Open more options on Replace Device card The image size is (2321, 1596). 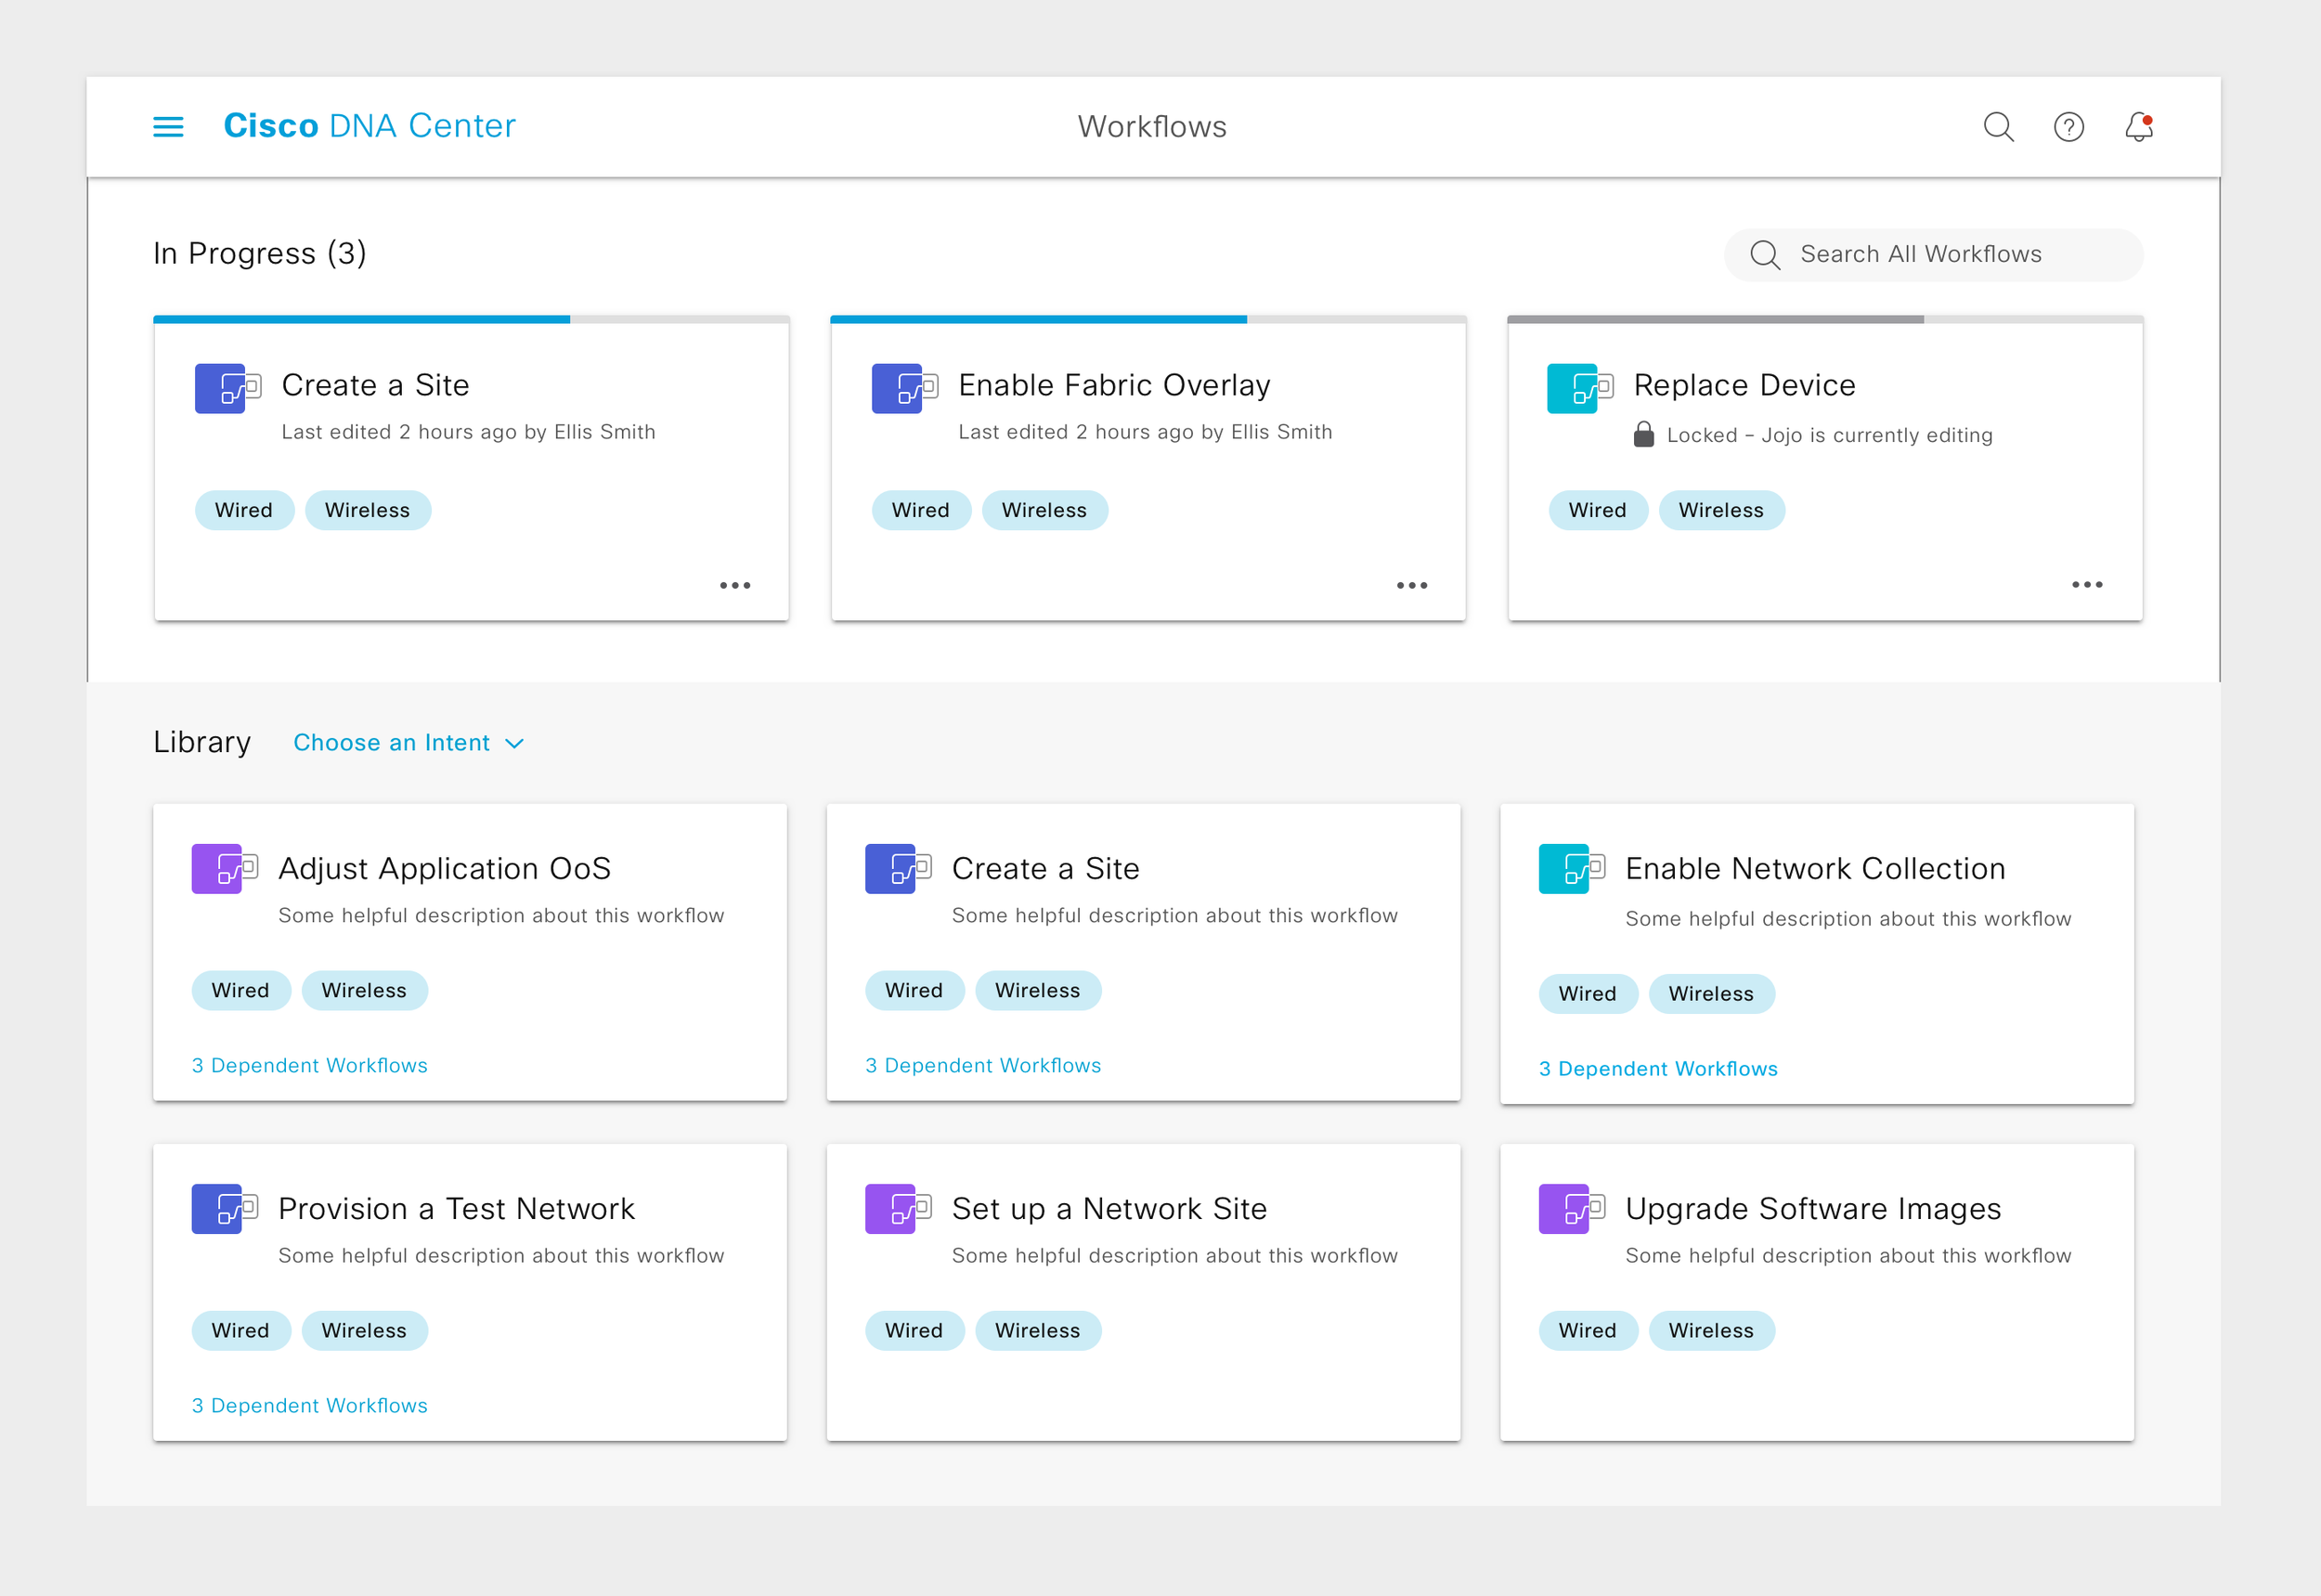point(2086,584)
